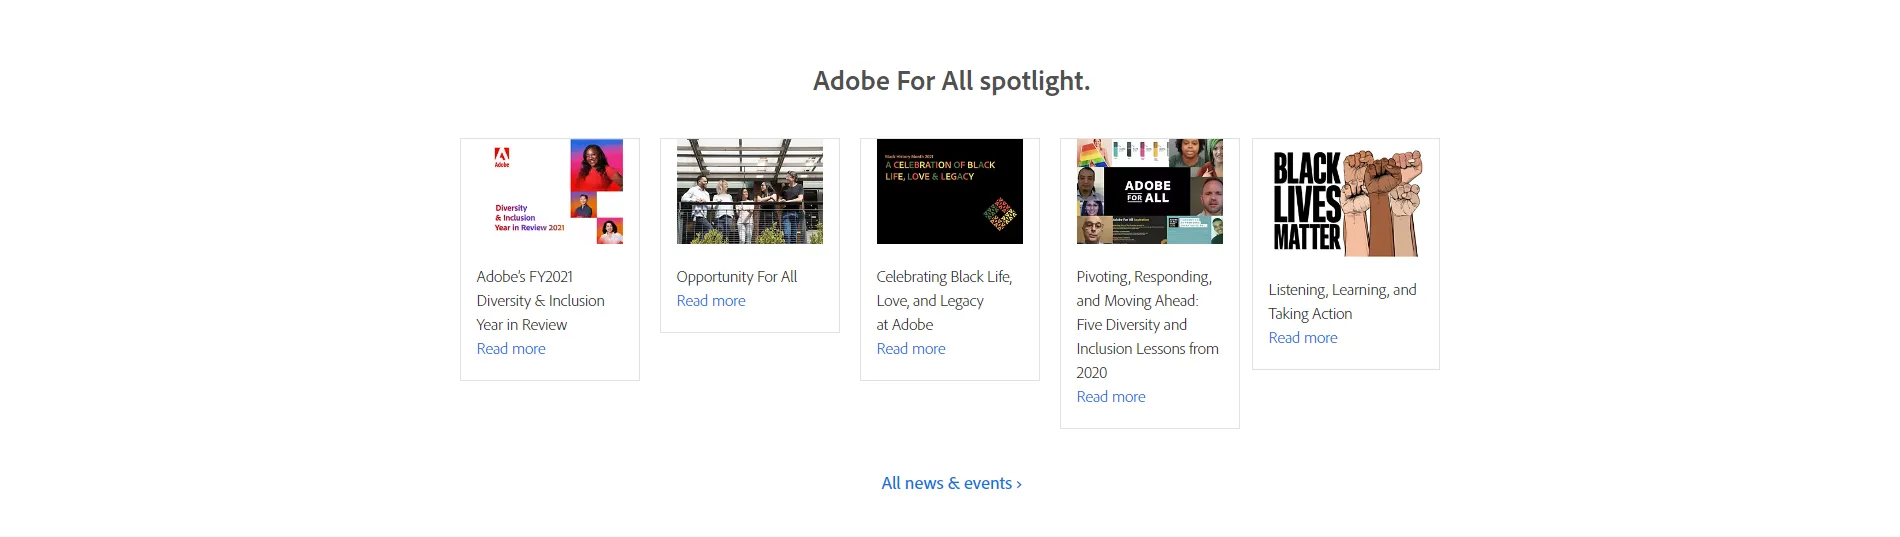Viewport: 1900px width, 537px height.
Task: Click "Celebrating Black Life, Love, and Legacy" title
Action: pyautogui.click(x=945, y=301)
